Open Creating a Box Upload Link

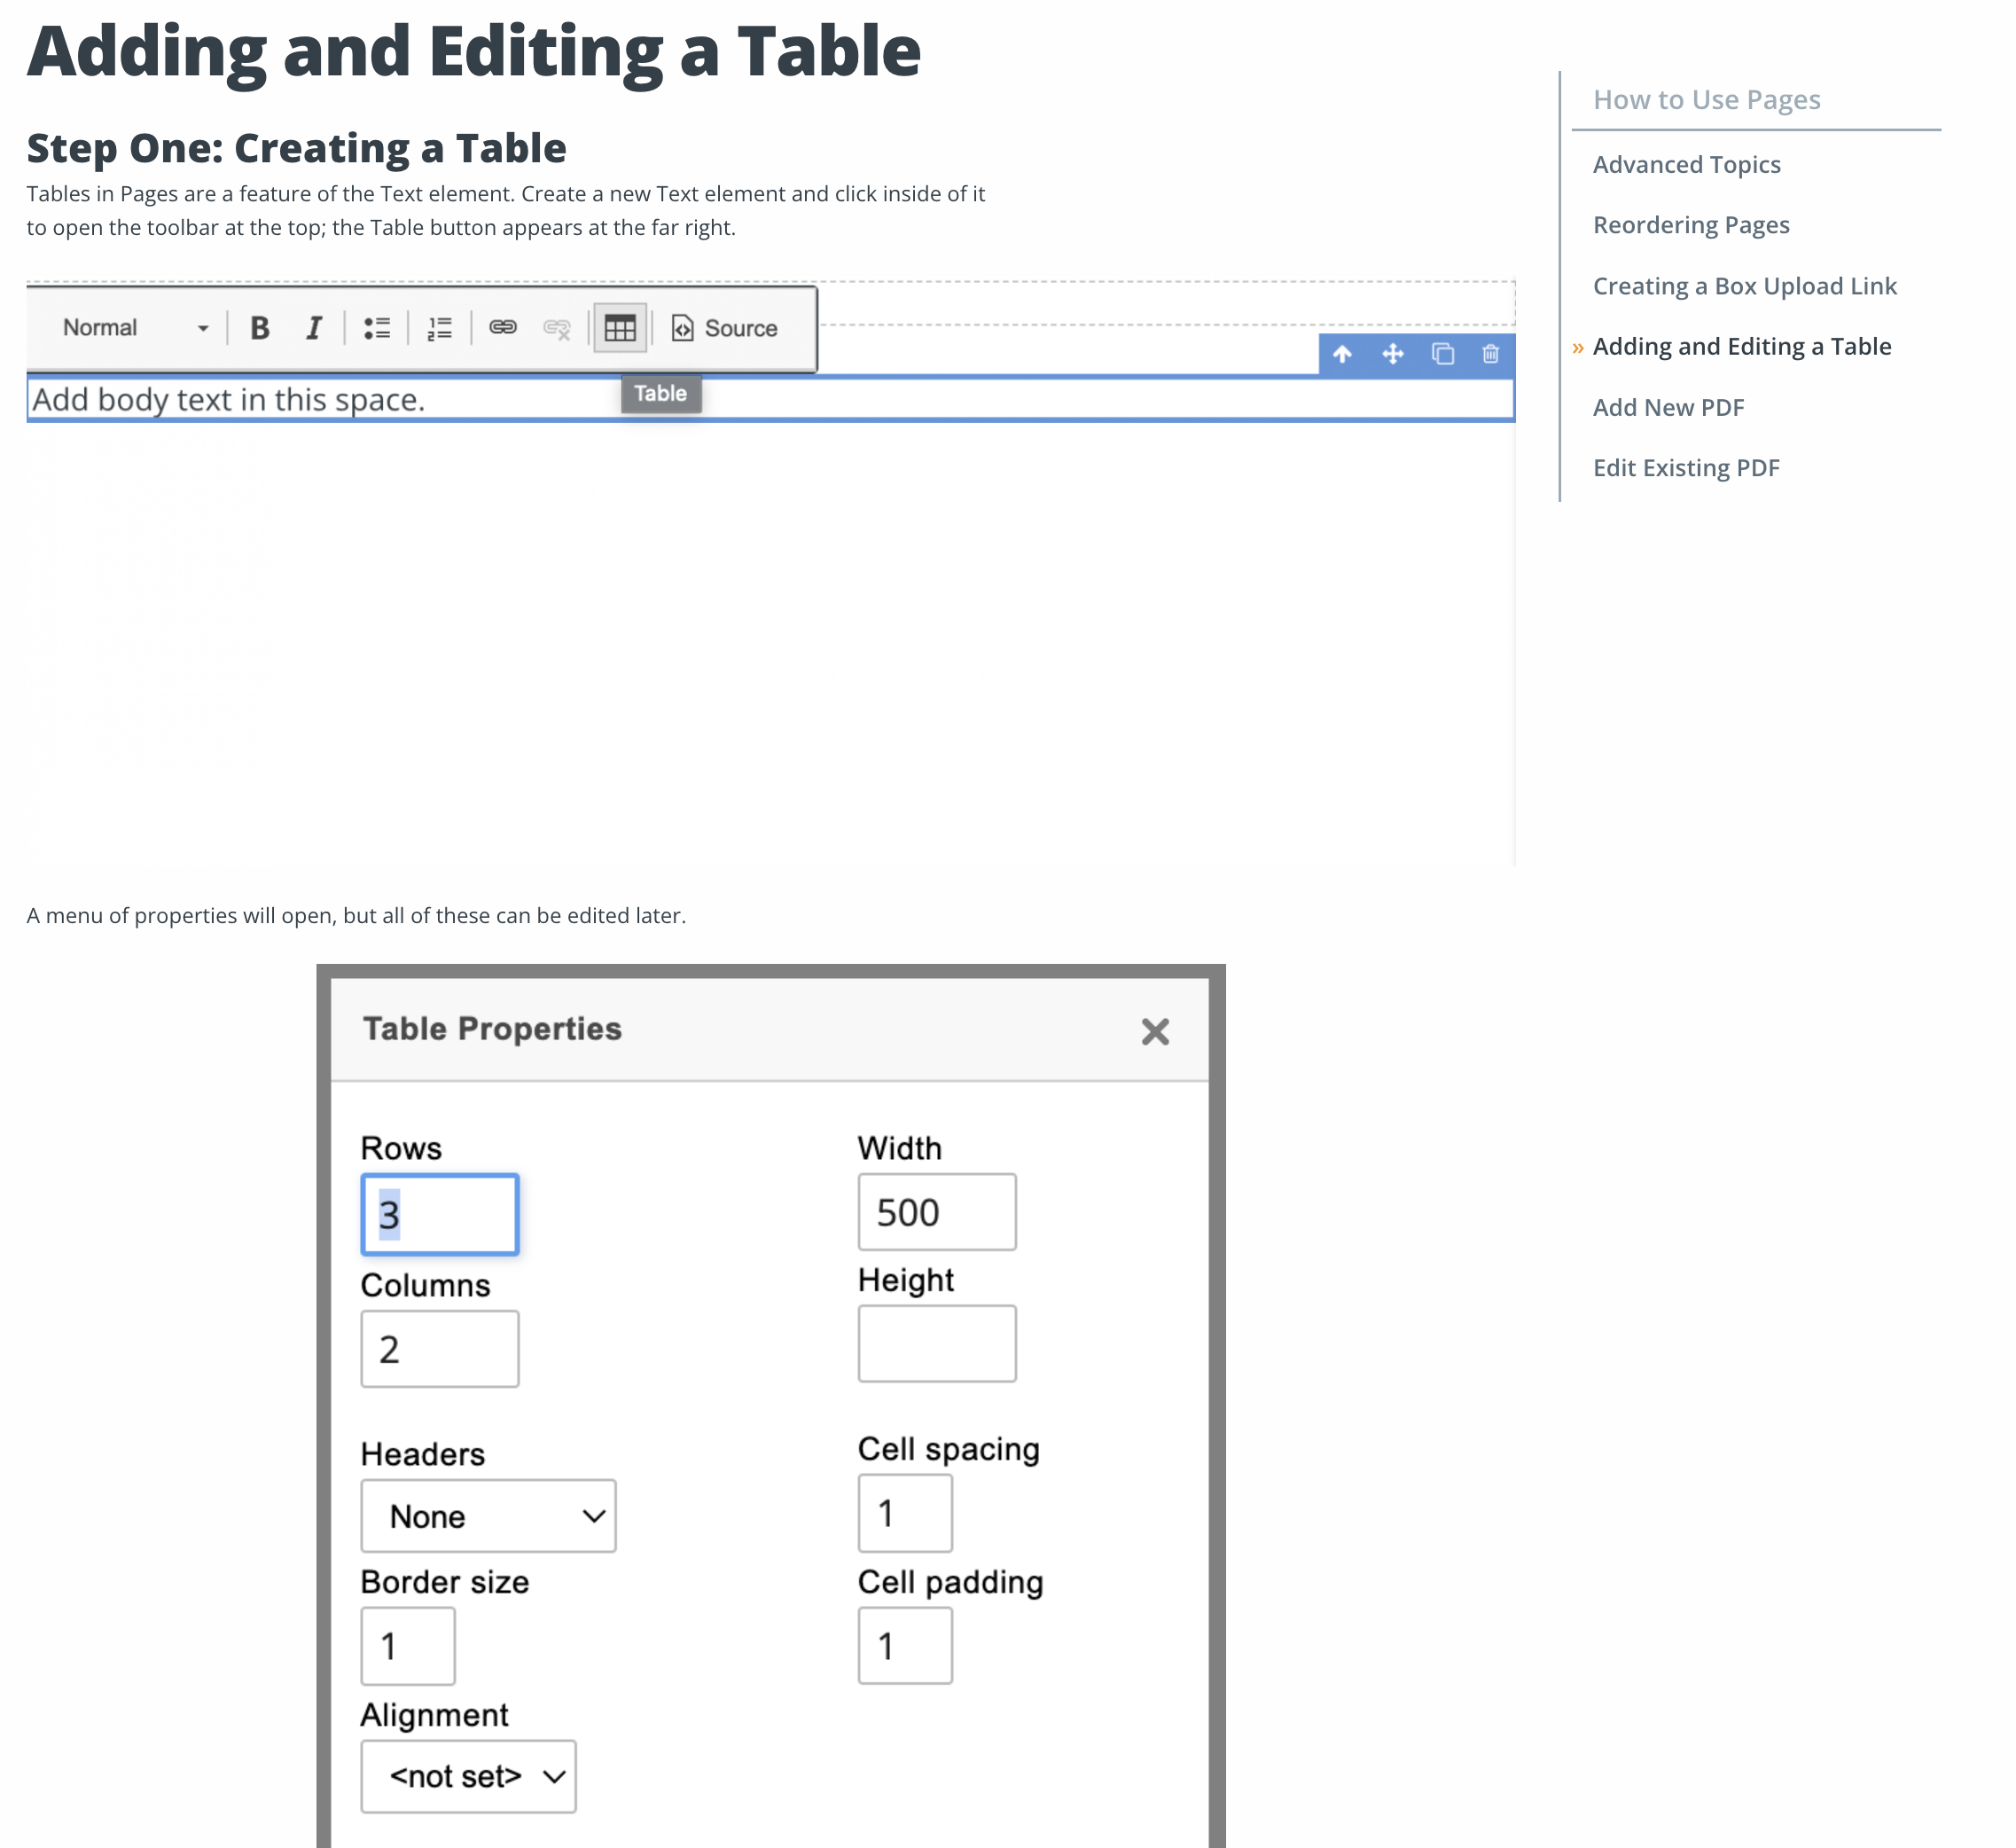pyautogui.click(x=1744, y=286)
